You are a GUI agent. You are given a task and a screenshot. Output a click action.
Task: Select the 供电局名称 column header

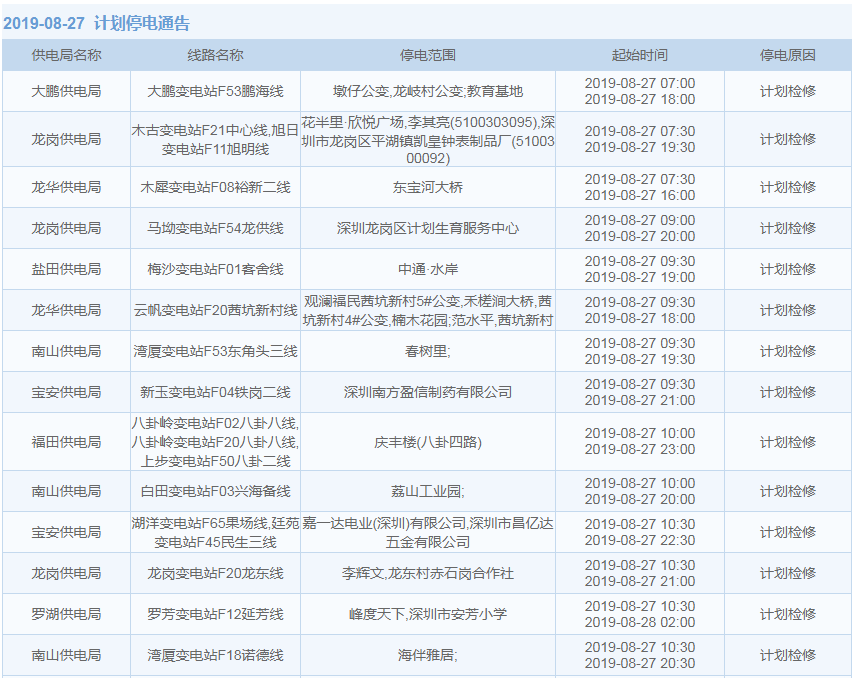pyautogui.click(x=66, y=55)
